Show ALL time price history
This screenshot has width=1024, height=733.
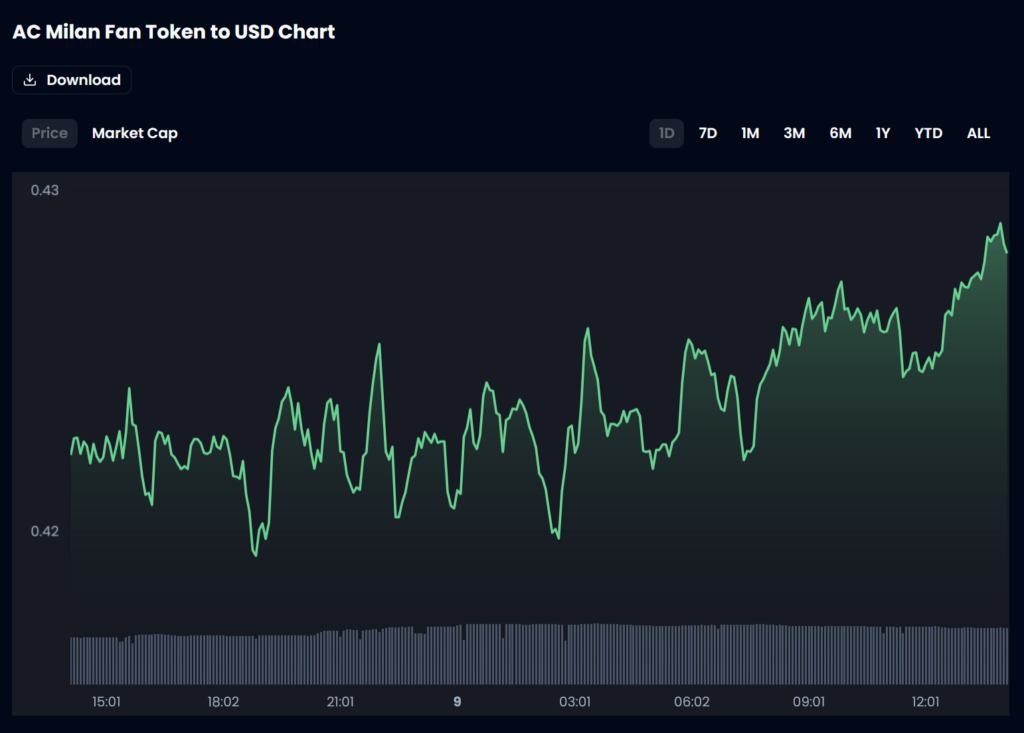point(978,133)
